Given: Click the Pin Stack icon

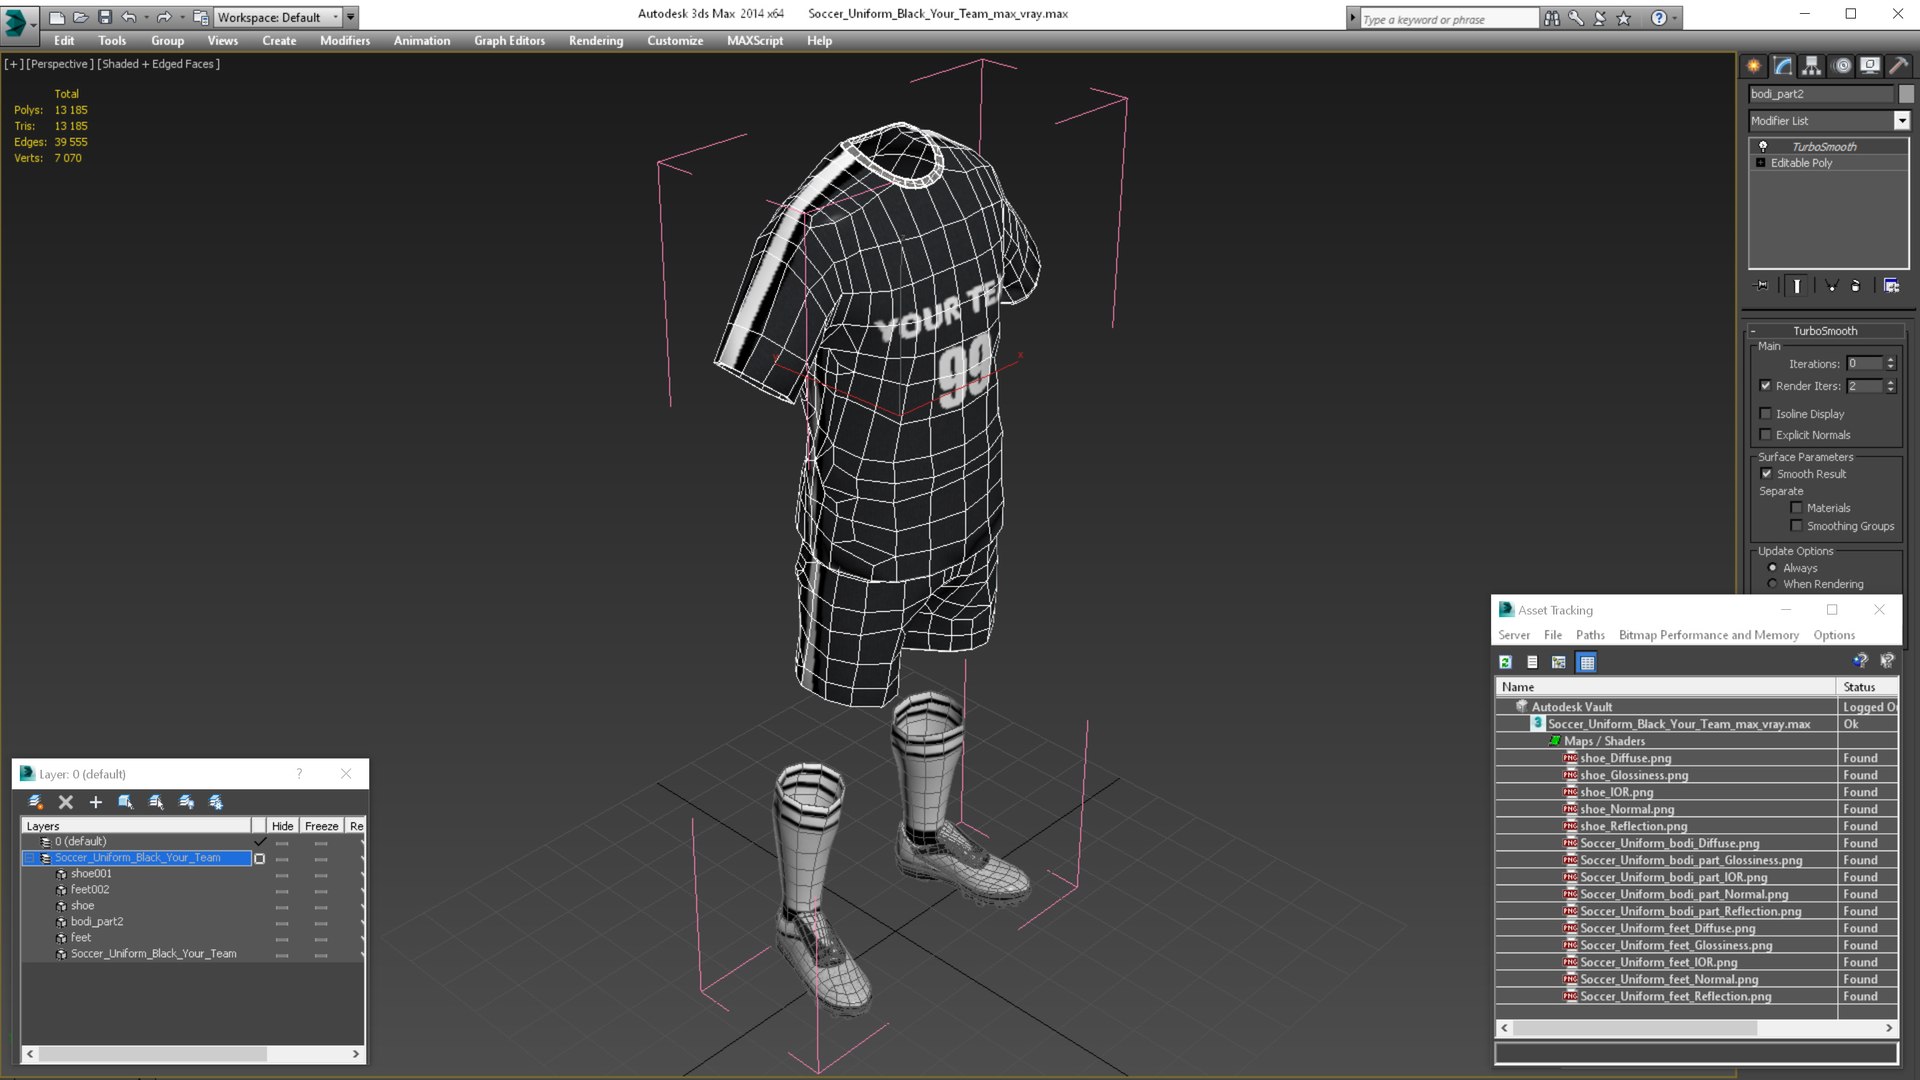Looking at the screenshot, I should pos(1762,286).
